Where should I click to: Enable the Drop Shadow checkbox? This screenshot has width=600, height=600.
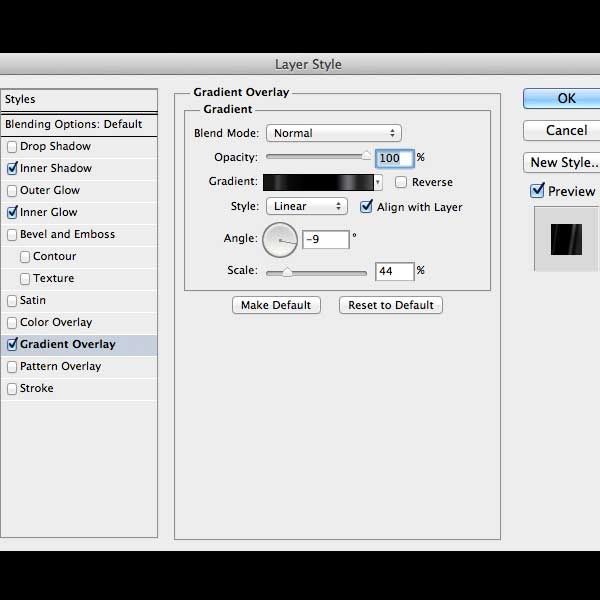[x=12, y=147]
